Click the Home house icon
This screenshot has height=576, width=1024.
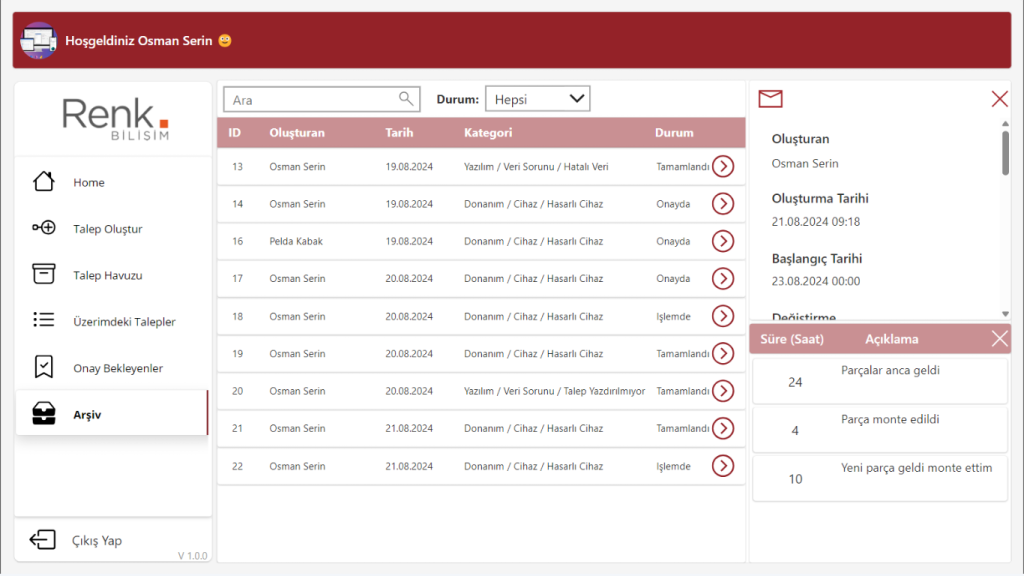click(x=44, y=182)
